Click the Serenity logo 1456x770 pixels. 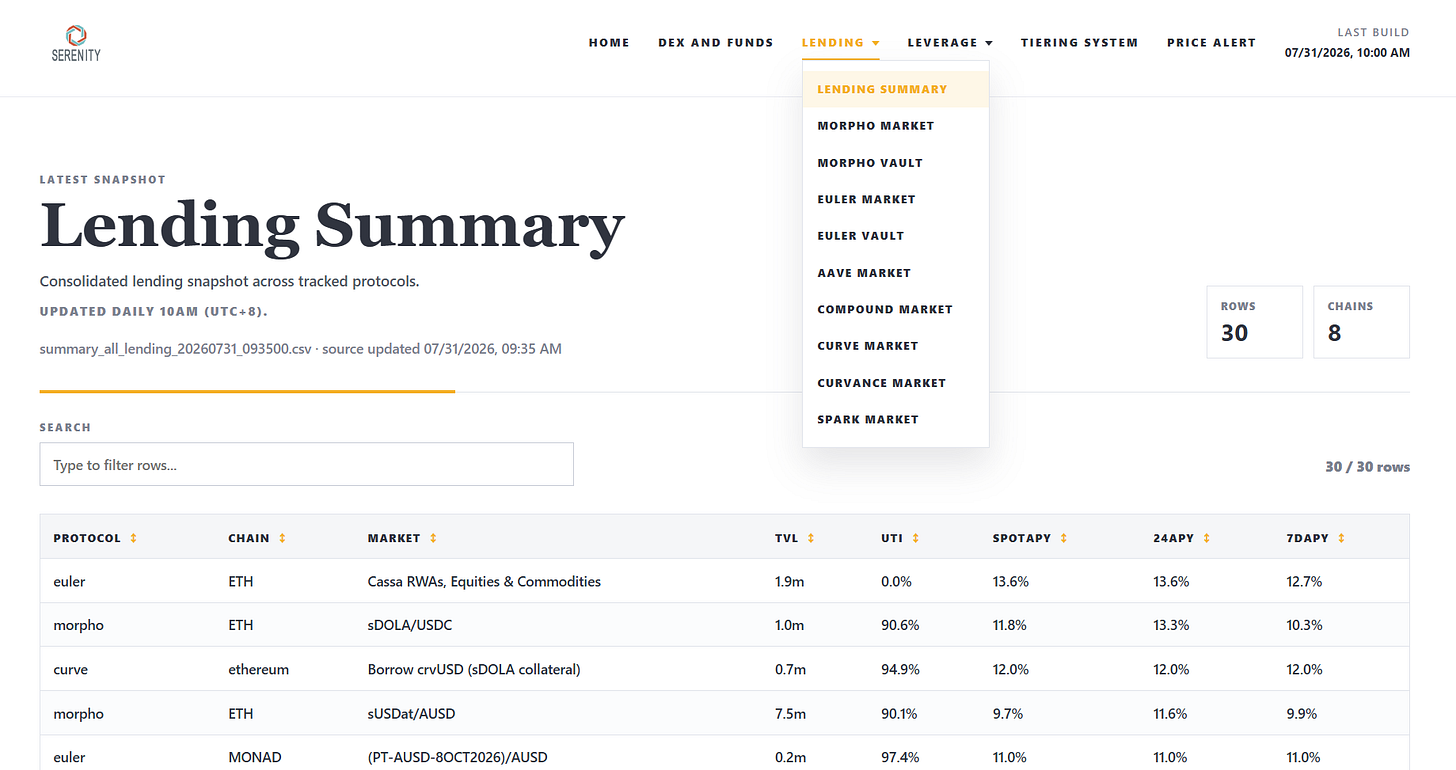76,43
